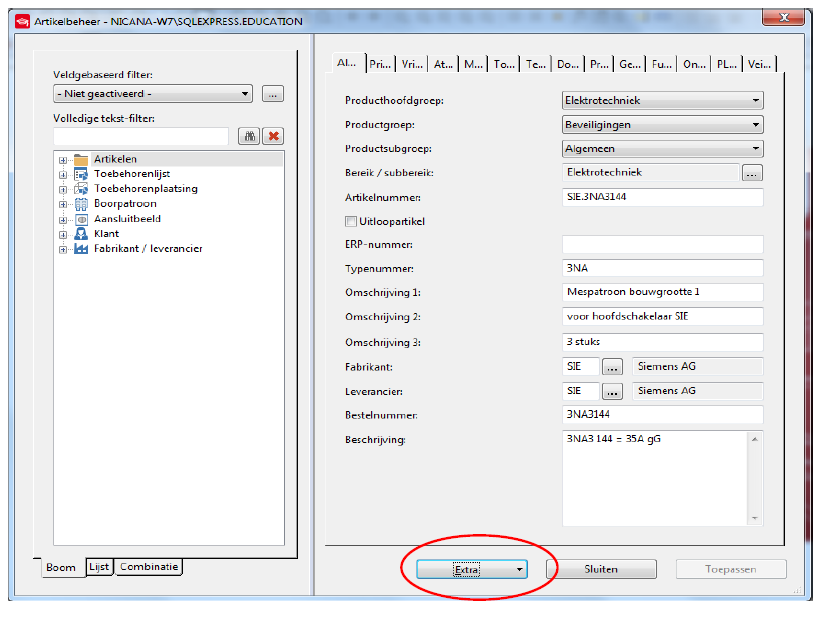
Task: Expand the Toebehorenplaatsing tree node
Action: click(63, 189)
